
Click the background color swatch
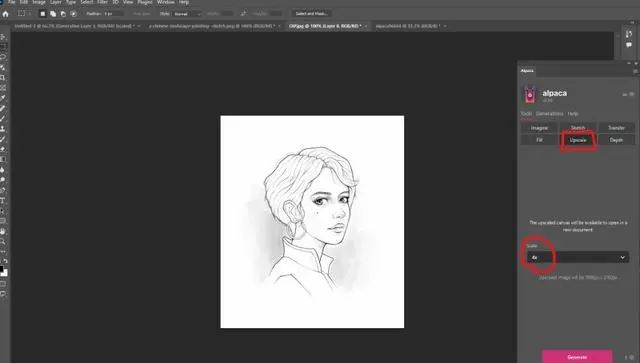[5, 272]
